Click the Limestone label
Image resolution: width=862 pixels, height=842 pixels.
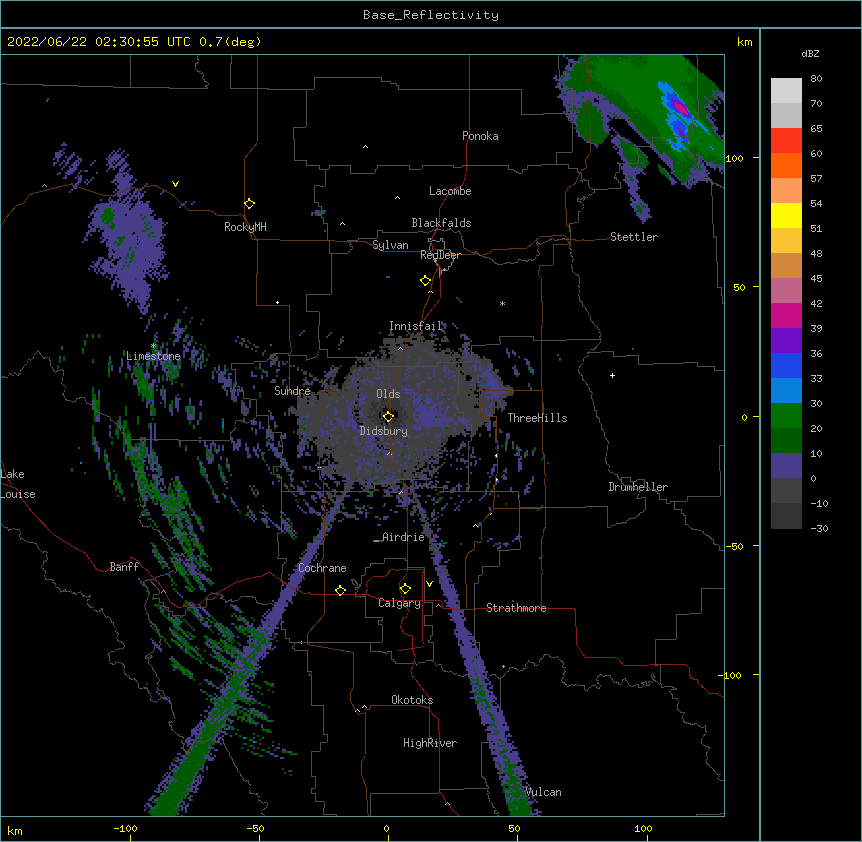click(153, 356)
